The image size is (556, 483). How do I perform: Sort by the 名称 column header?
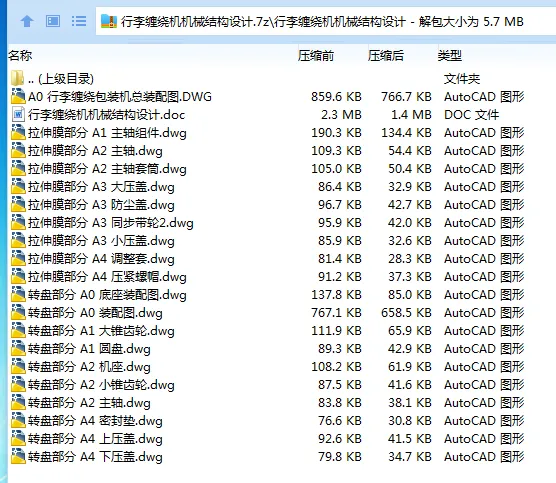(x=20, y=56)
